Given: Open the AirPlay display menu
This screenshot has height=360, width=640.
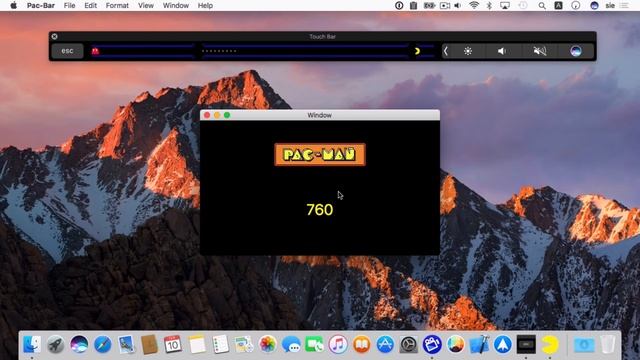Looking at the screenshot, I should coord(505,5).
